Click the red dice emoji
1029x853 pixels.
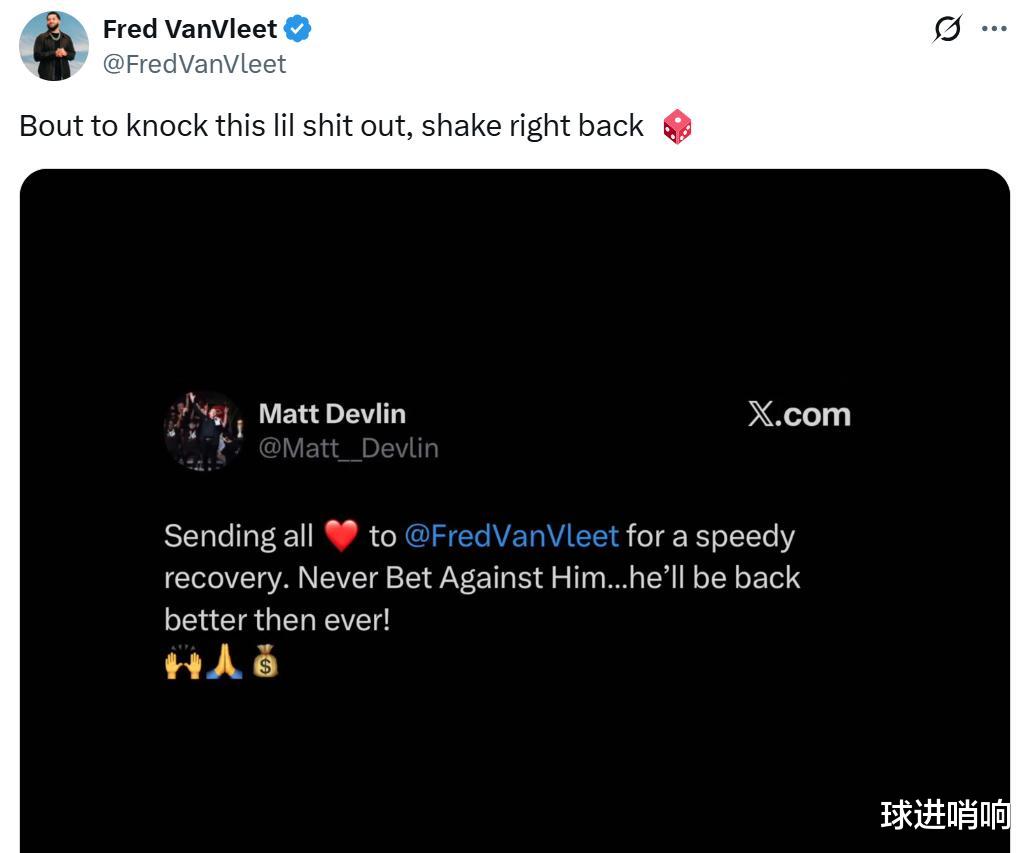pyautogui.click(x=677, y=127)
